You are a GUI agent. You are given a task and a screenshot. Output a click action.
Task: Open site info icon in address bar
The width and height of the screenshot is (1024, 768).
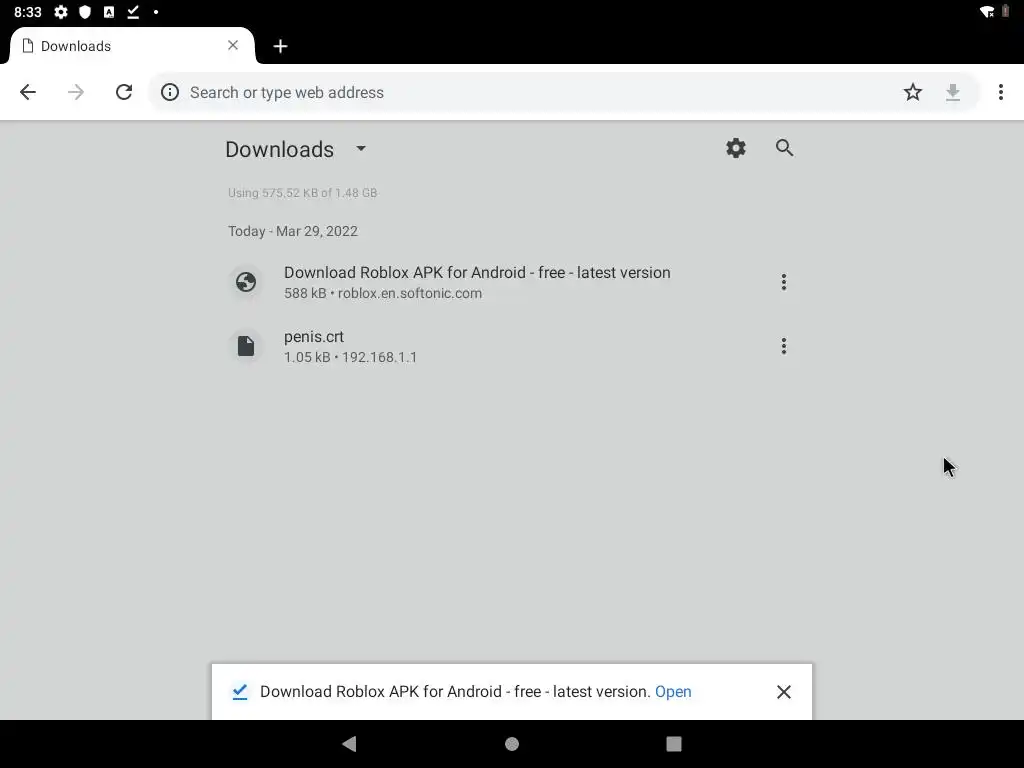click(170, 92)
